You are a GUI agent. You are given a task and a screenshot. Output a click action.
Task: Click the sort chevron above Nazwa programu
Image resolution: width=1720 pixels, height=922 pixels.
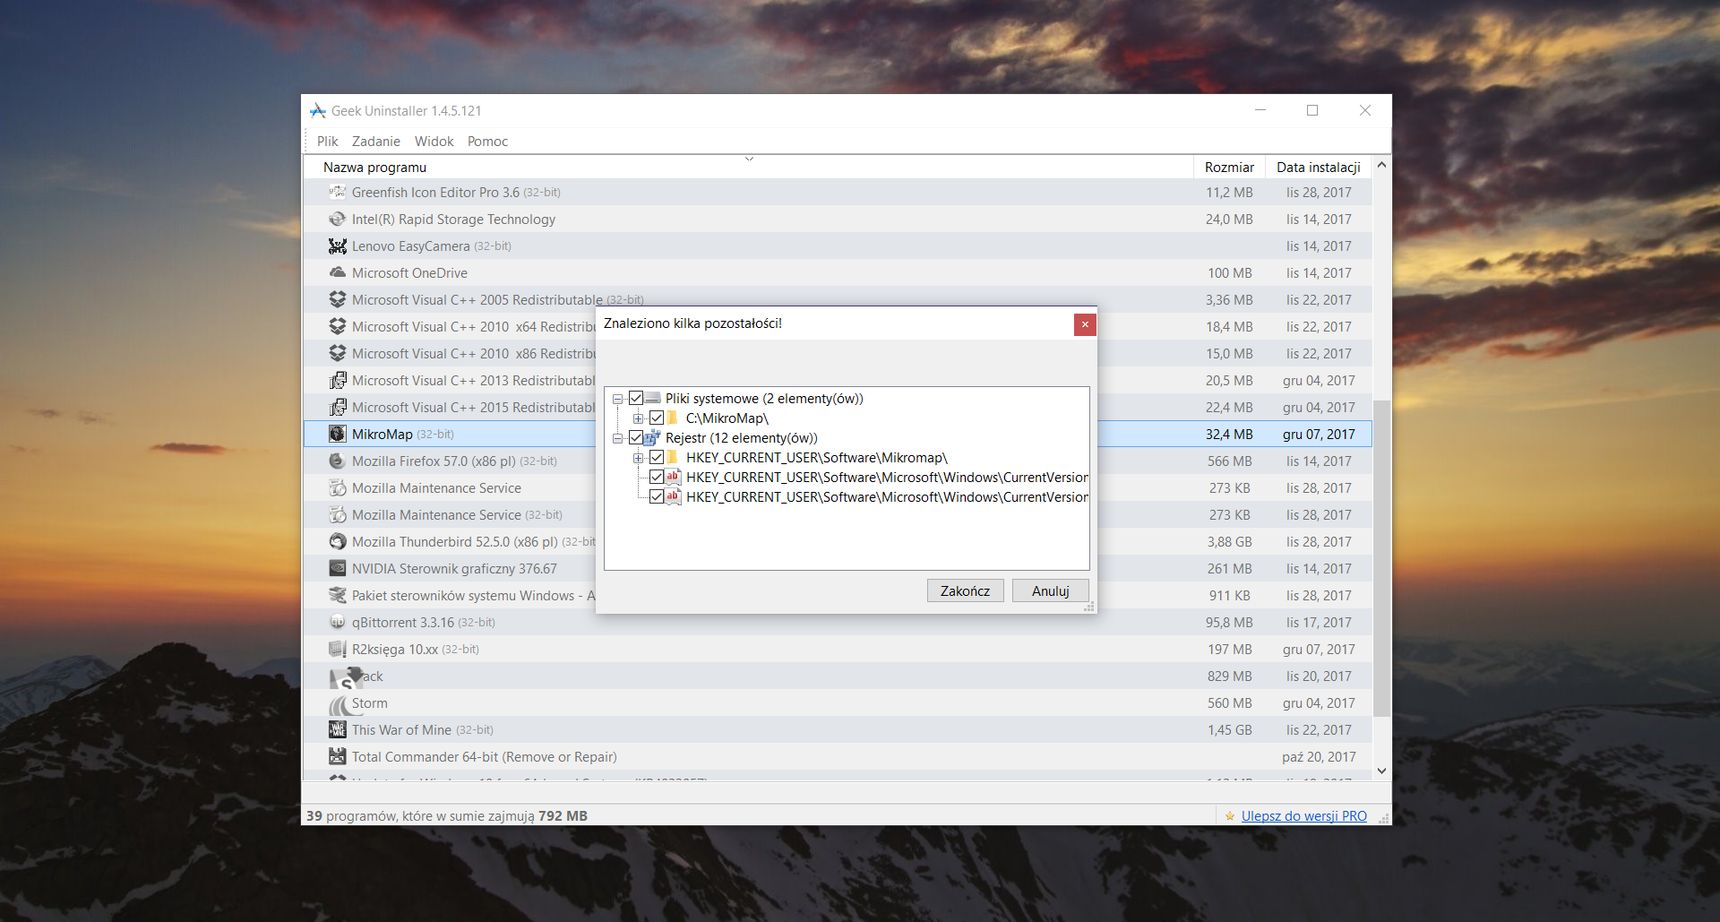(x=749, y=159)
